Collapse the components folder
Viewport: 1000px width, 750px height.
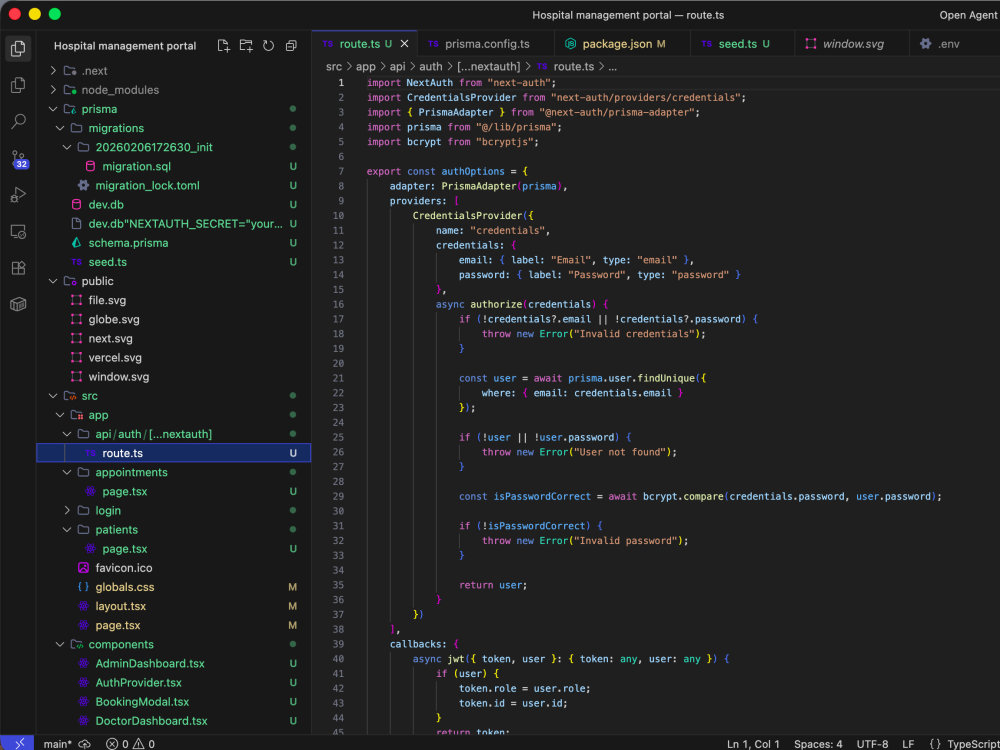click(173, 645)
